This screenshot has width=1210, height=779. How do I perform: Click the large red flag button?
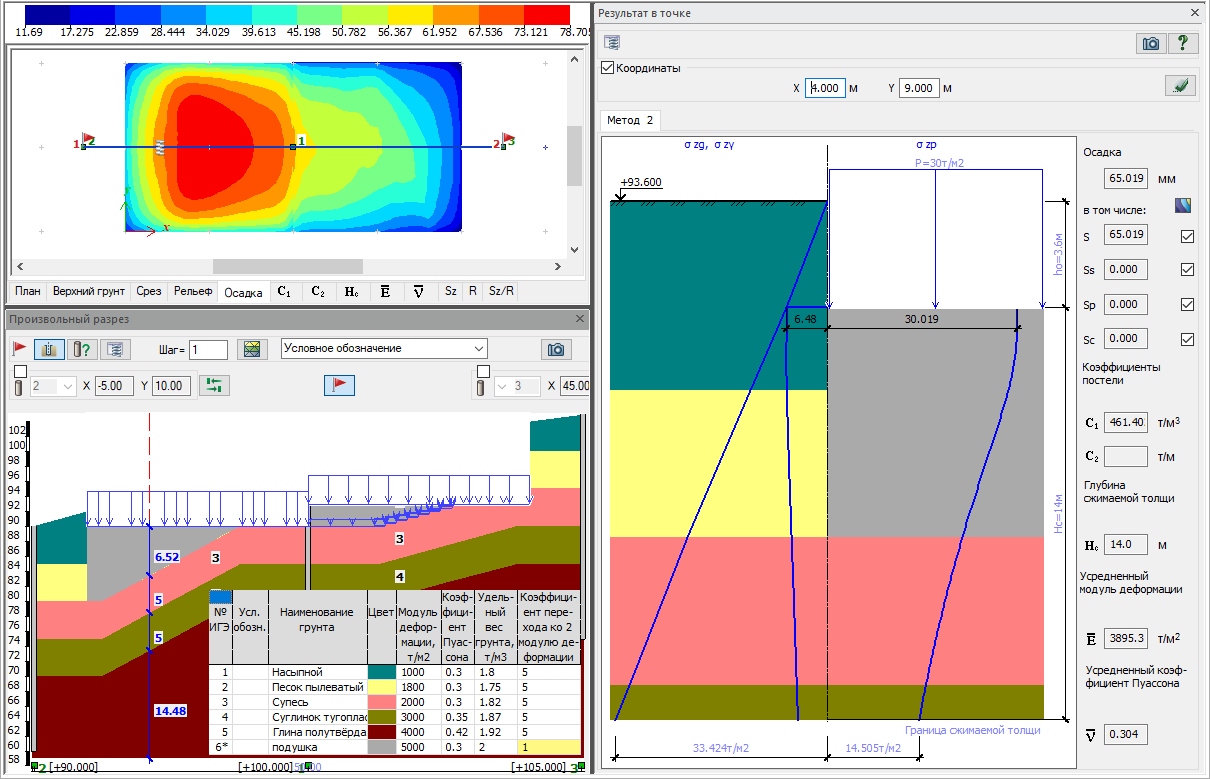(340, 385)
